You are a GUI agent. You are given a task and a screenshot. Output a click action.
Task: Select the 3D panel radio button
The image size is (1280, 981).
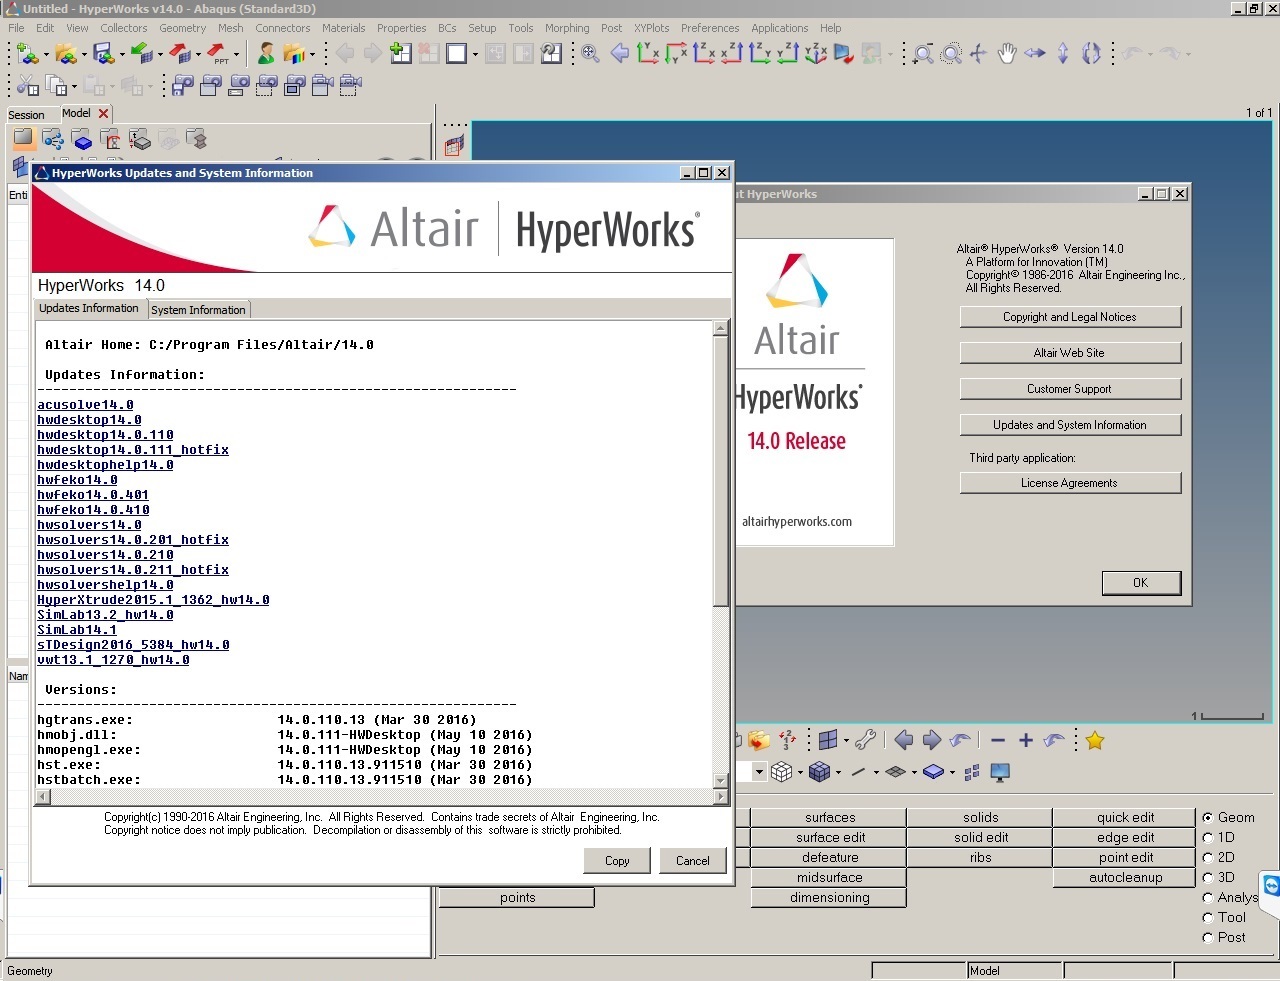pyautogui.click(x=1208, y=877)
